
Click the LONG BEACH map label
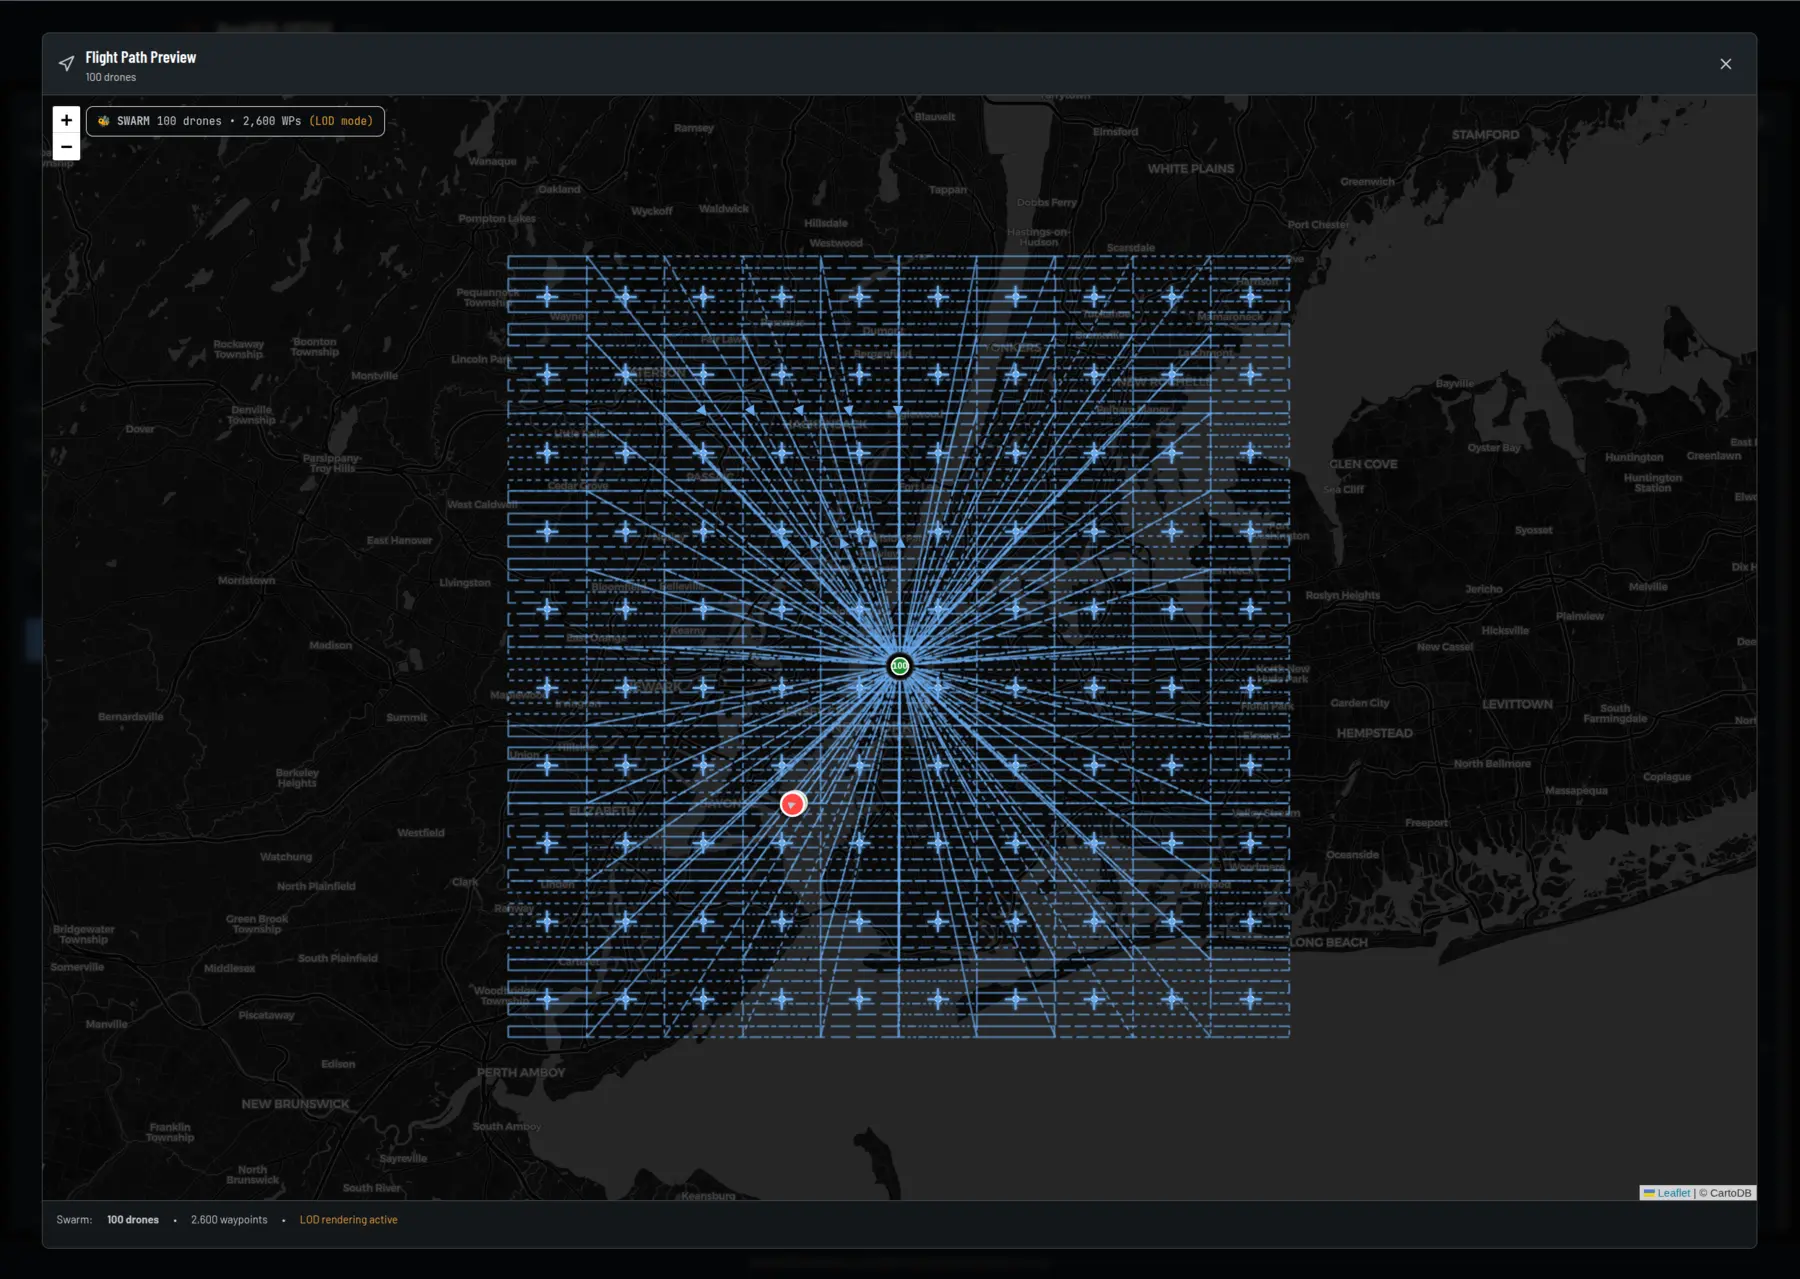1329,942
